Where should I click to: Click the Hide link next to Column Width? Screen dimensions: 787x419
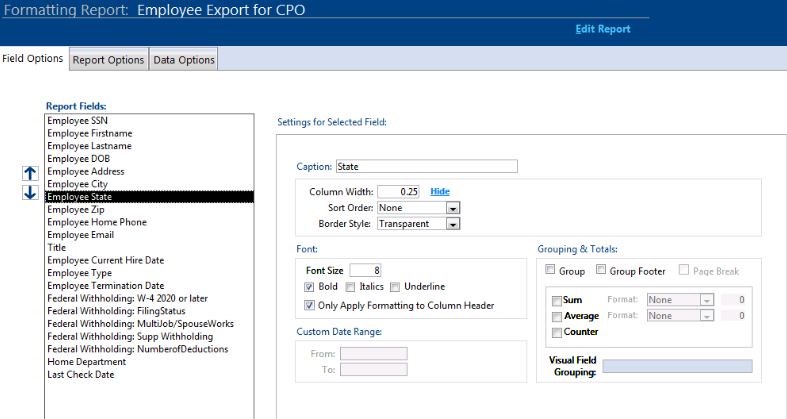(x=440, y=191)
